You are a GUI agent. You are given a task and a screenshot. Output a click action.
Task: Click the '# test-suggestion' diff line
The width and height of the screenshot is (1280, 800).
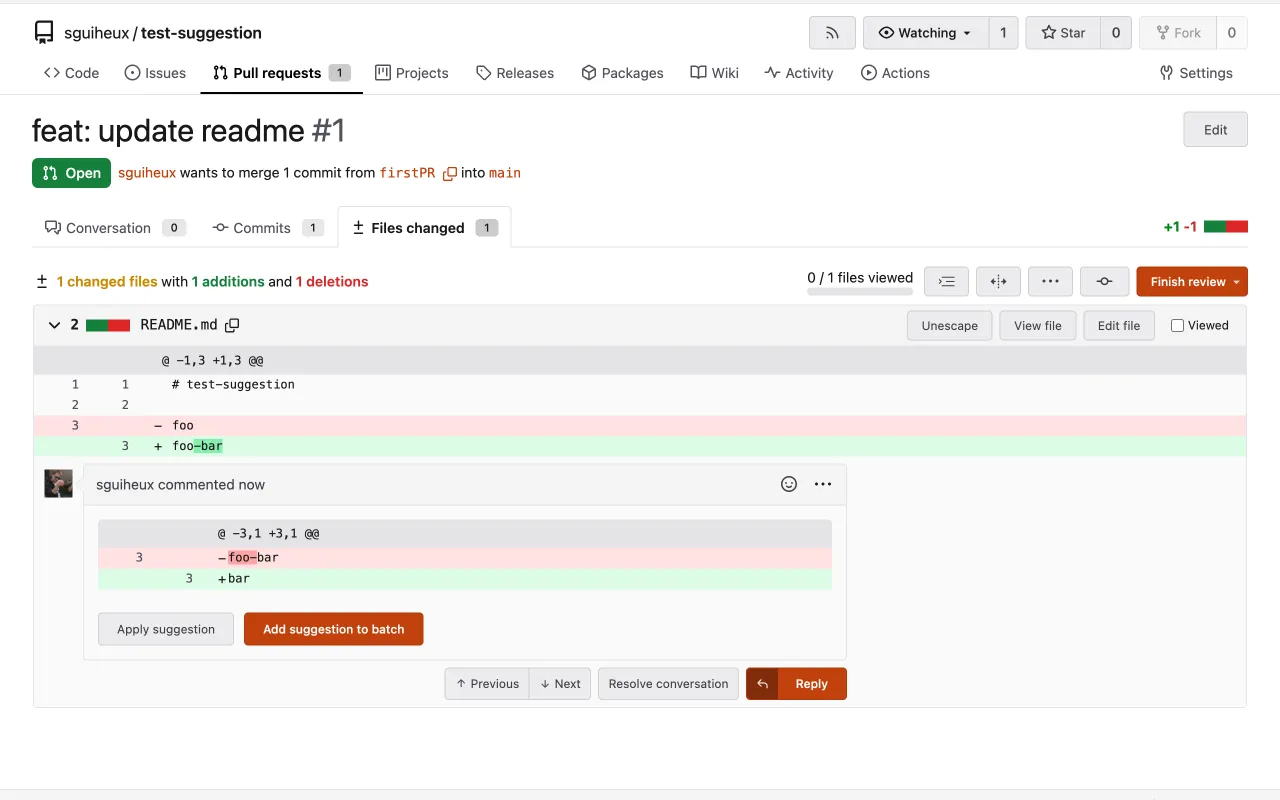click(x=640, y=384)
